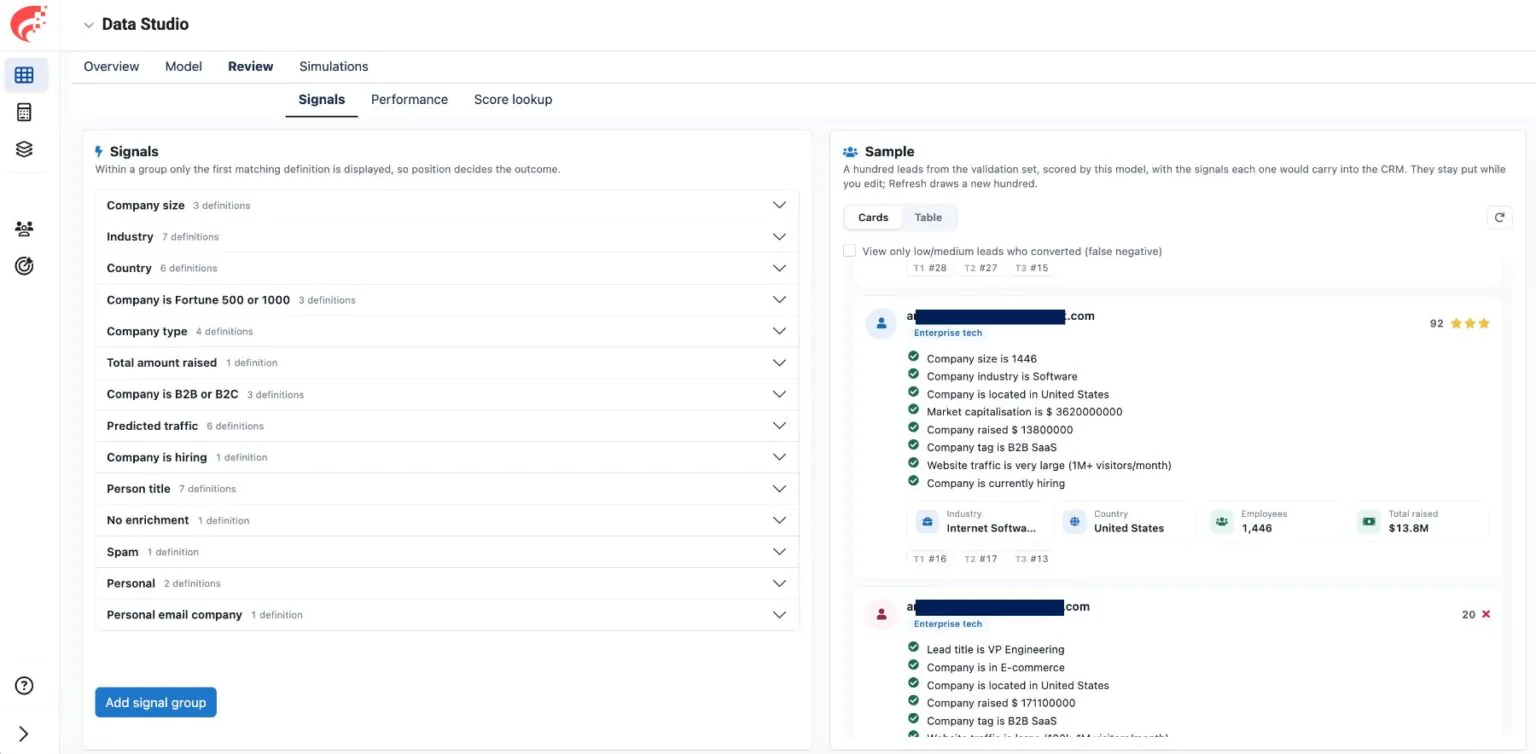Viewport: 1536px width, 754px height.
Task: Open the dropdown chevron beside Data Studio
Action: pyautogui.click(x=89, y=25)
